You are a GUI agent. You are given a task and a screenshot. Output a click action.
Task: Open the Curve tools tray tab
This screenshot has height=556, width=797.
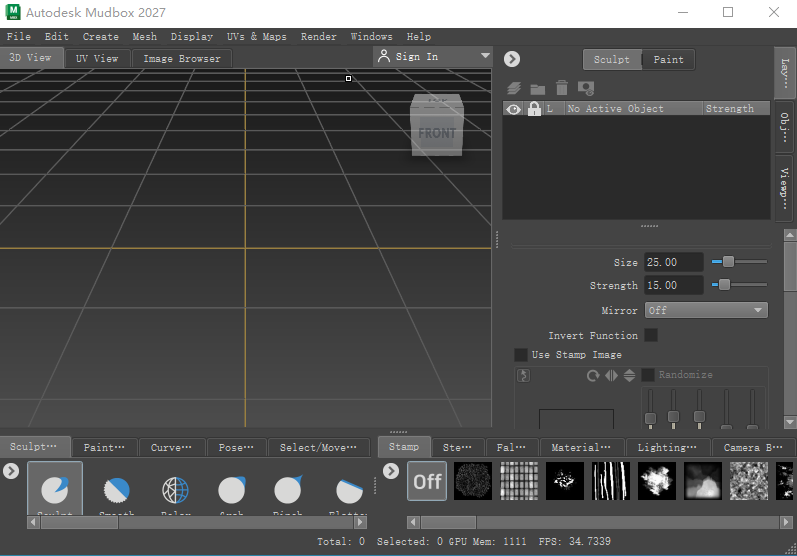[171, 447]
